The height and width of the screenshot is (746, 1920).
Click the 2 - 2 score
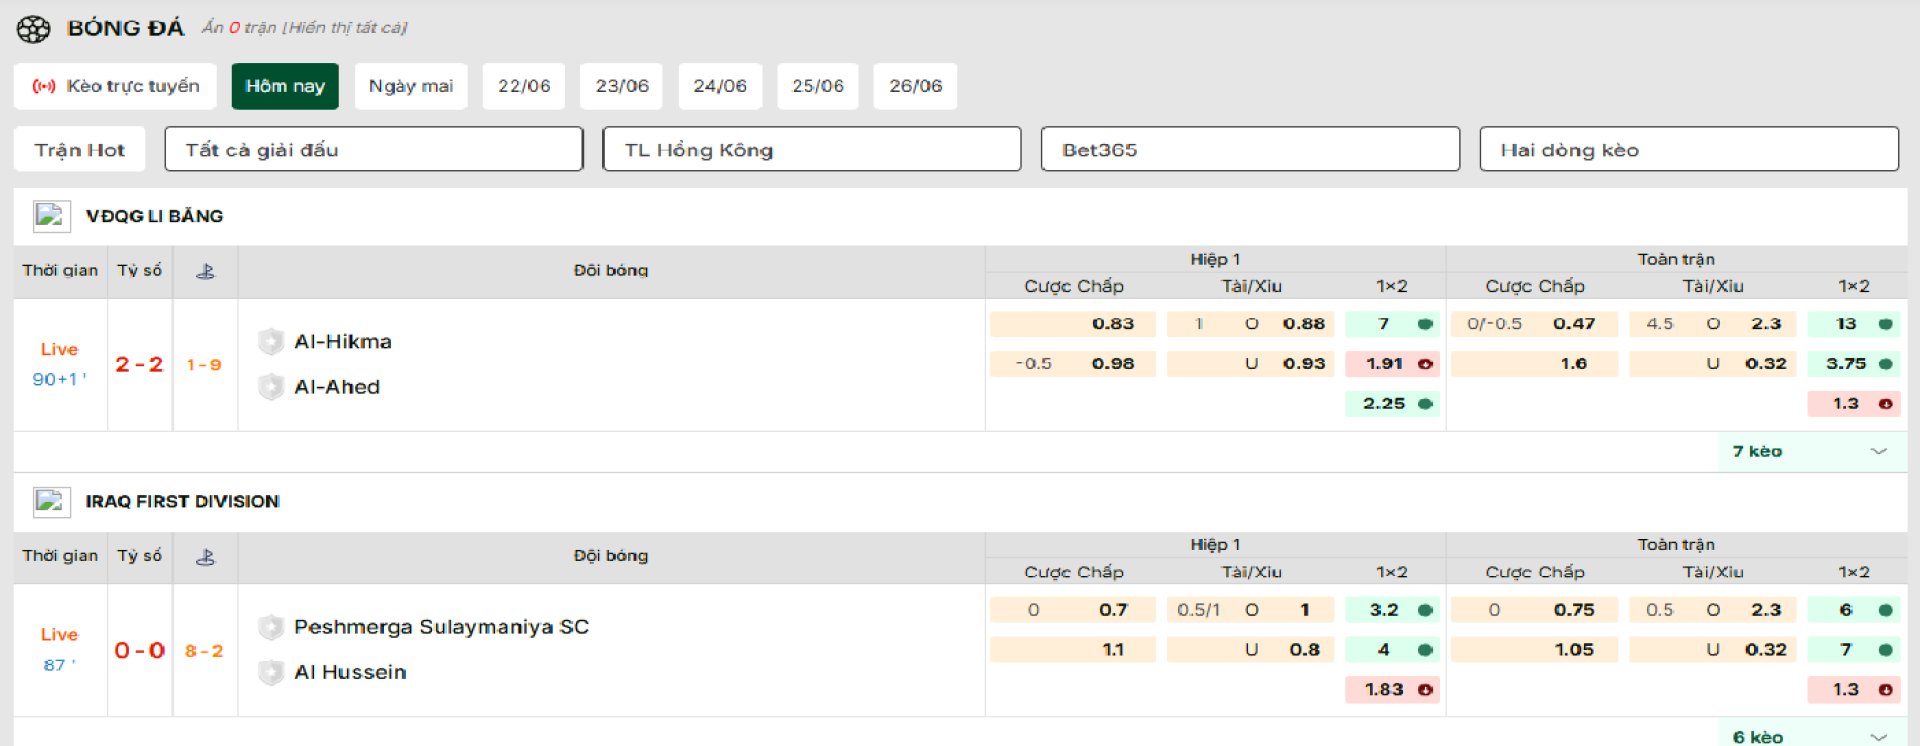coord(139,365)
